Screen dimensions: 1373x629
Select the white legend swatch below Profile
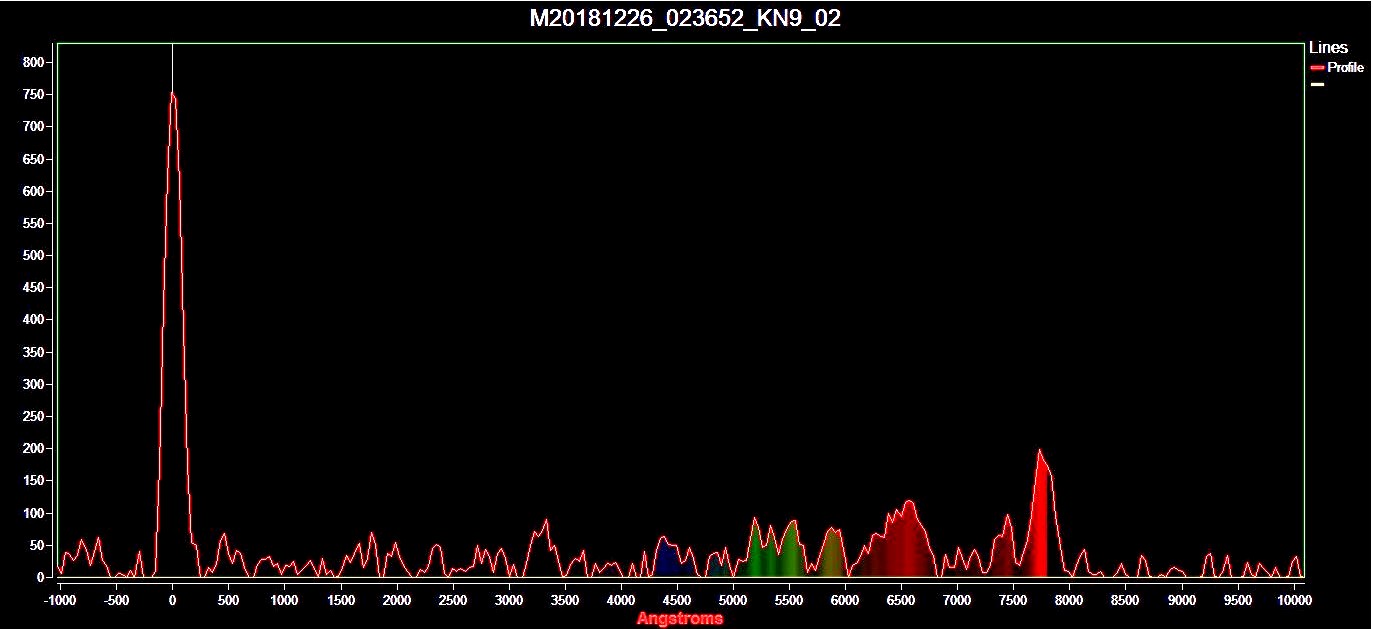click(x=1317, y=84)
